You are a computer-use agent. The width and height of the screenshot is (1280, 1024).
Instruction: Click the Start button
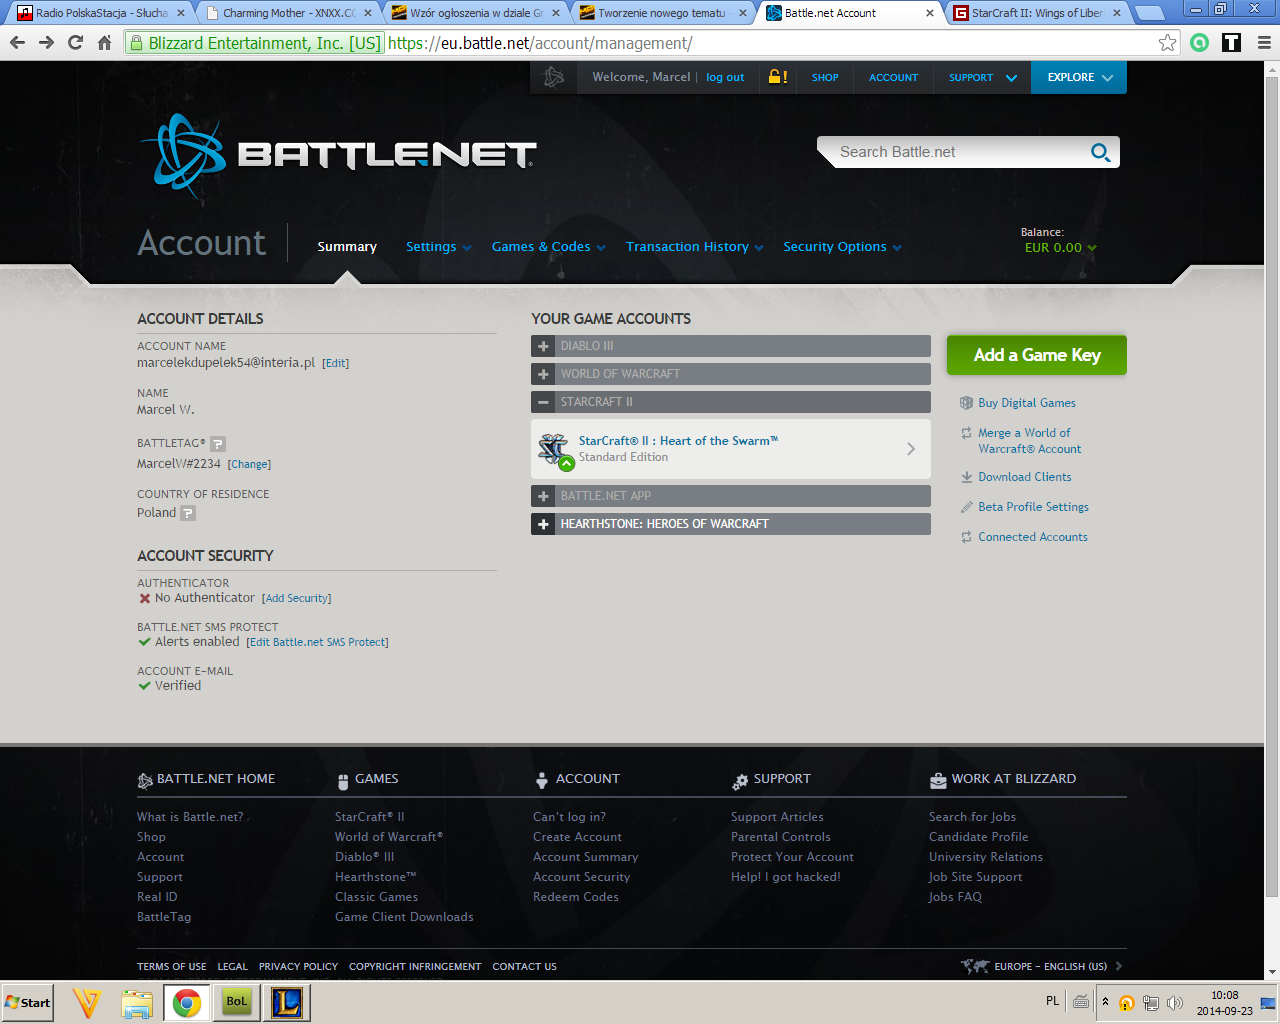(x=27, y=1003)
